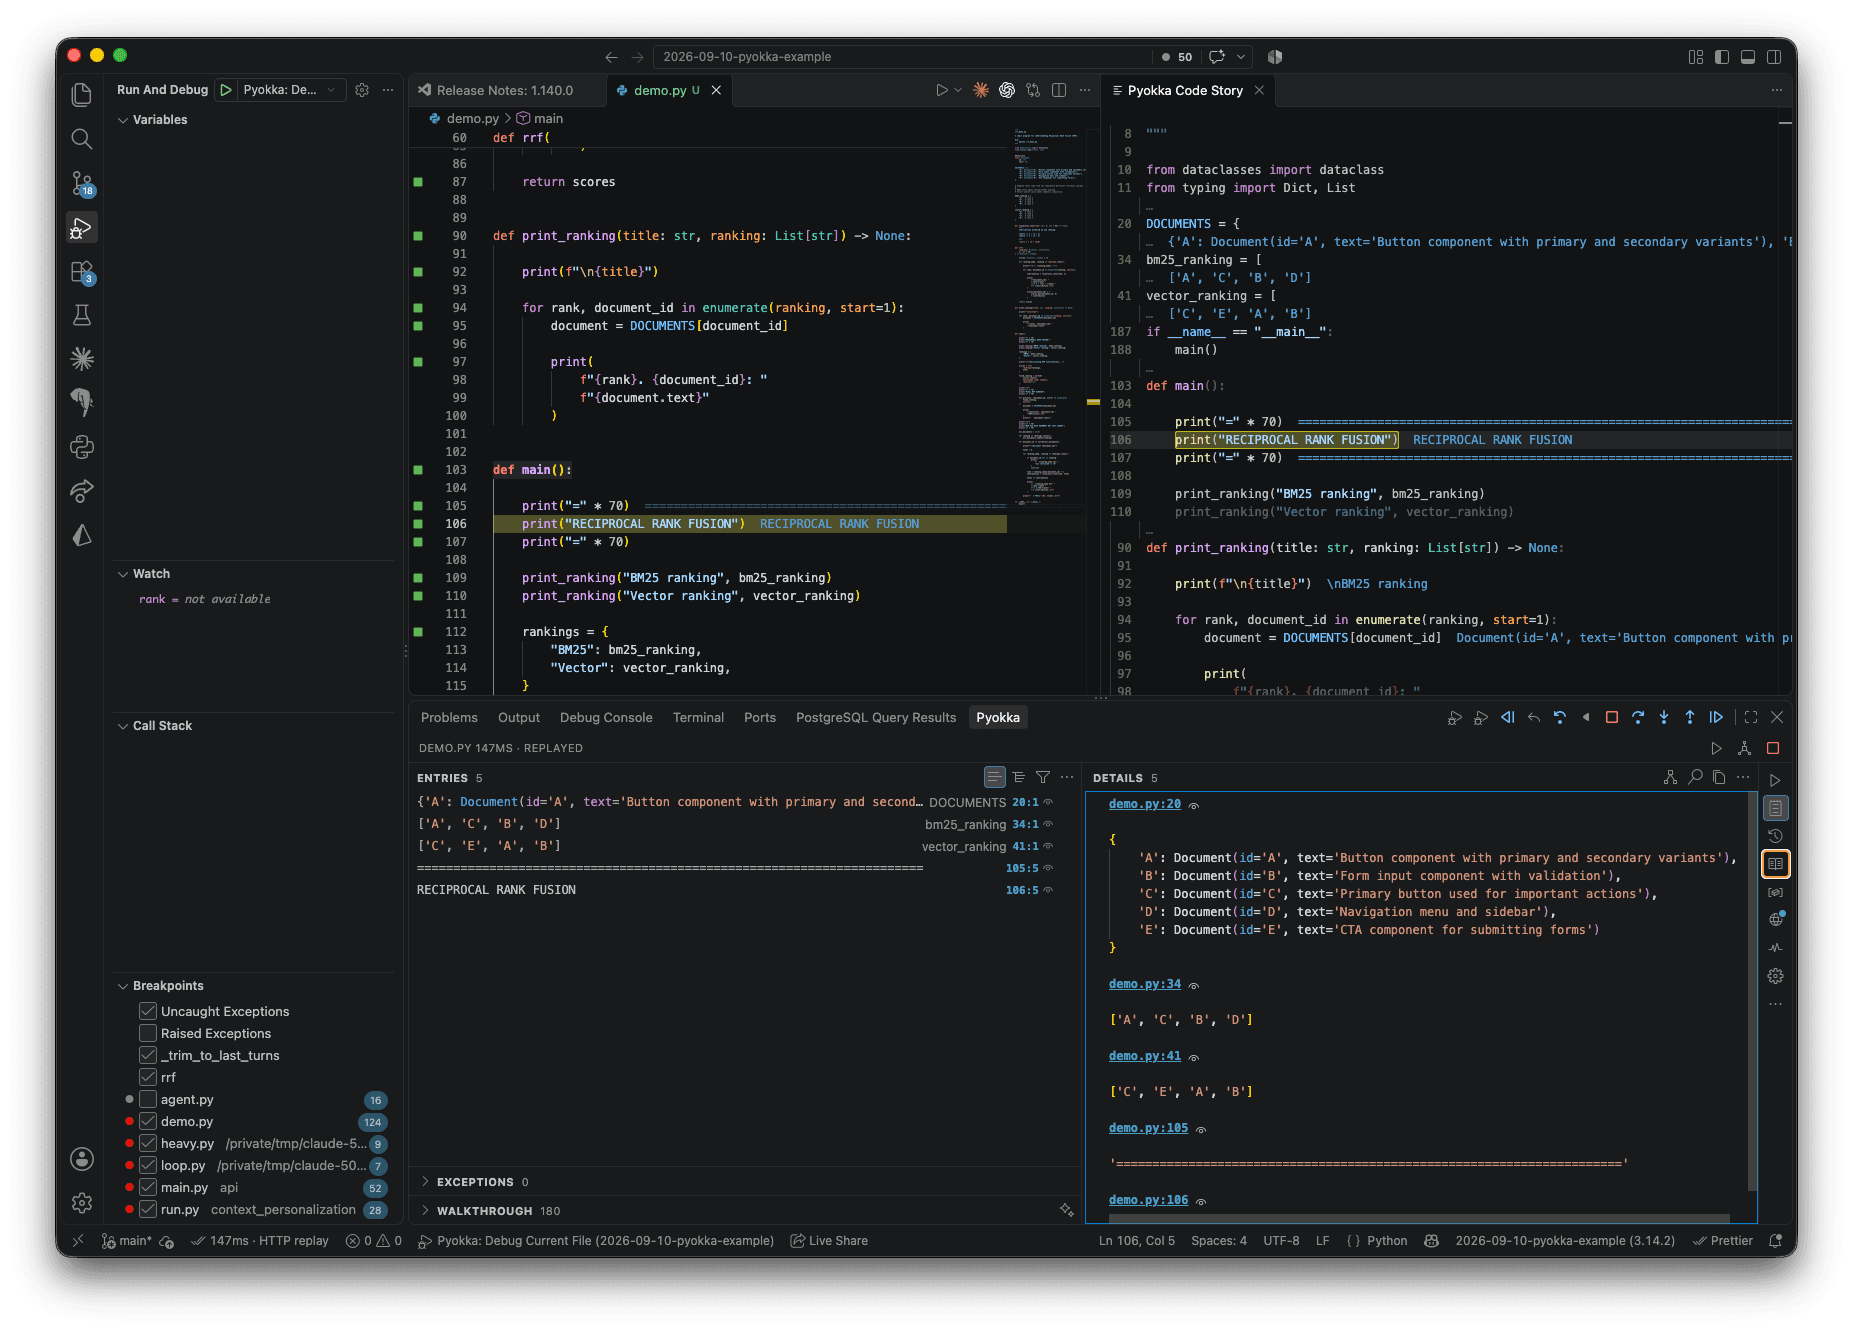
Task: Toggle the rrf function breakpoint checkbox
Action: (148, 1077)
